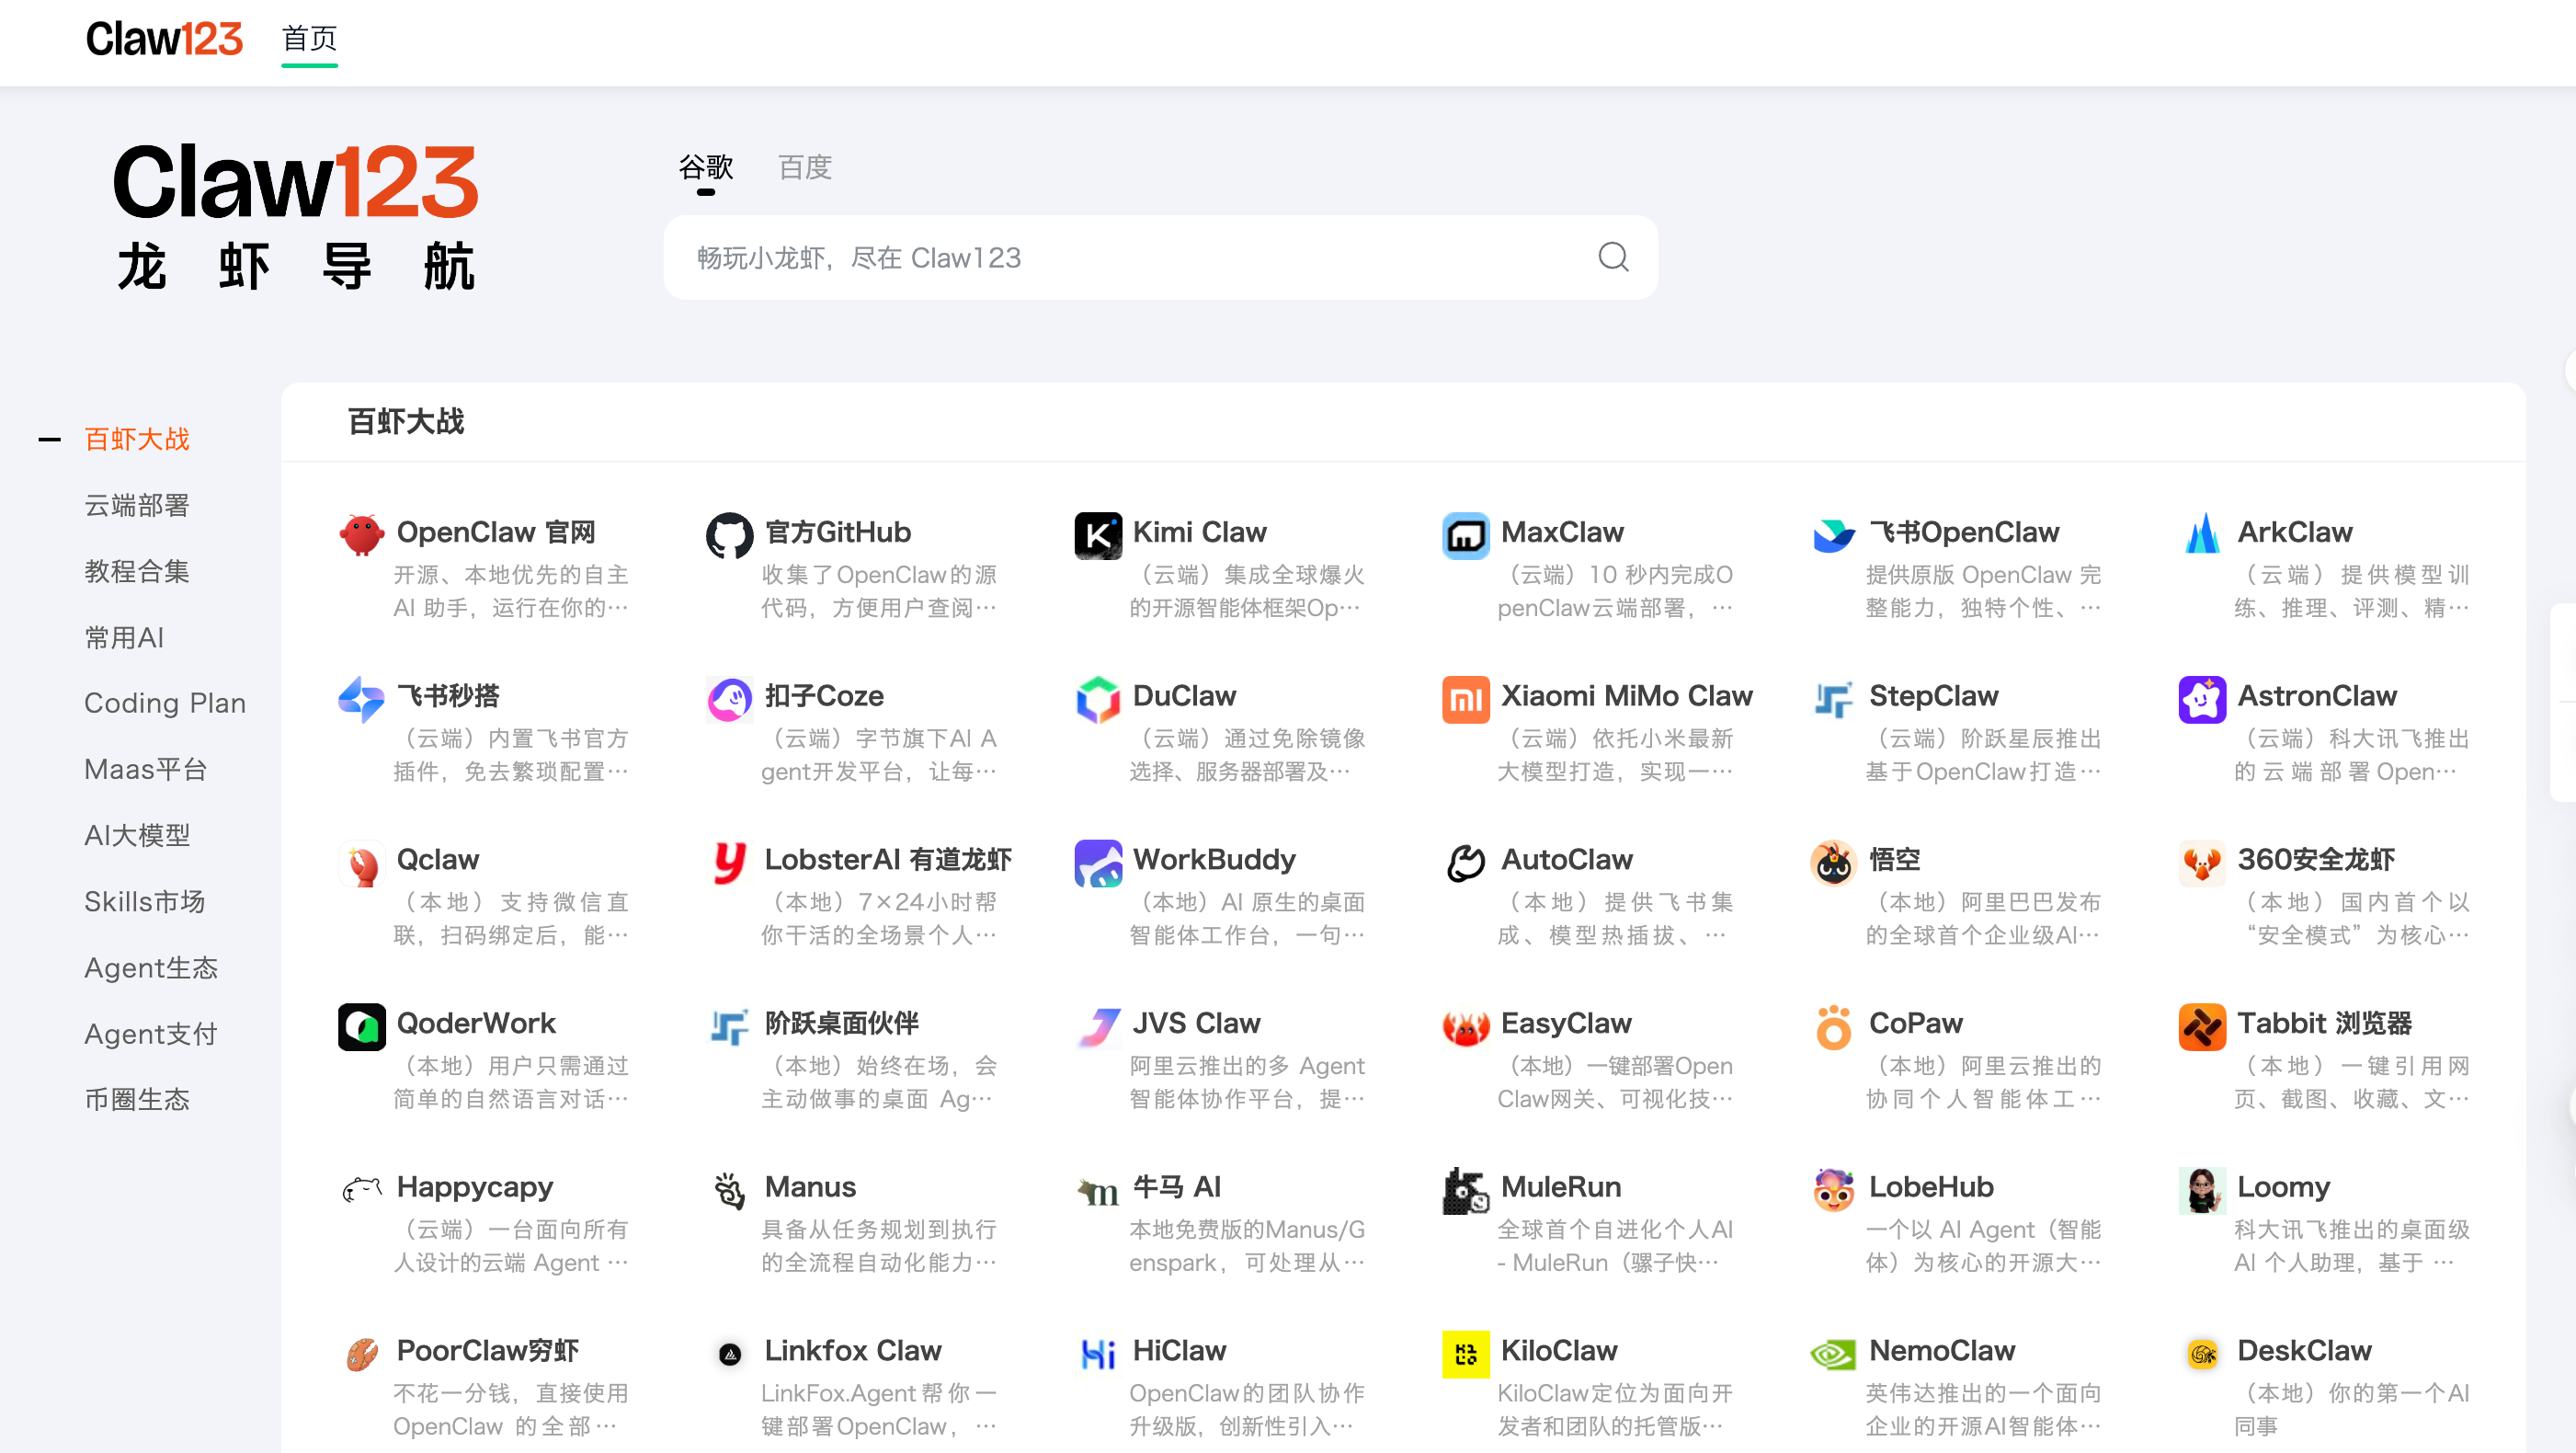Click the LobeHub emoji face icon
Viewport: 2576px width, 1453px height.
tap(1833, 1191)
